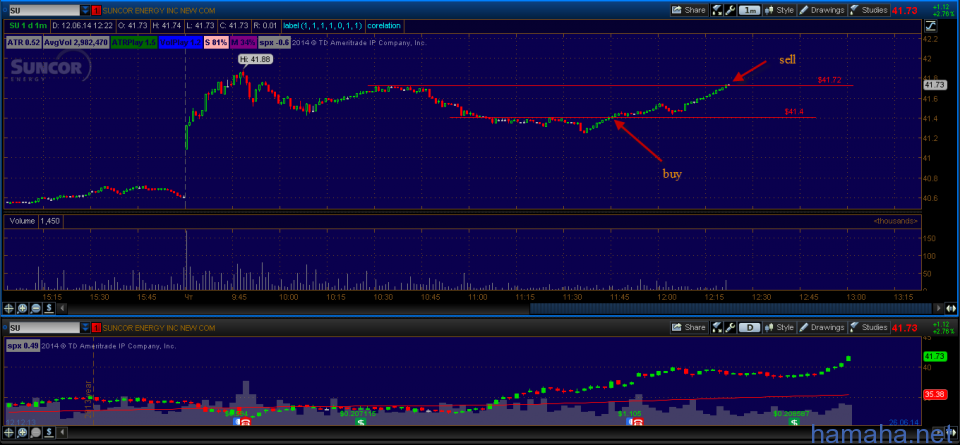The image size is (960, 445).
Task: Expand symbol dropdown arrow on lower chart
Action: pos(85,327)
